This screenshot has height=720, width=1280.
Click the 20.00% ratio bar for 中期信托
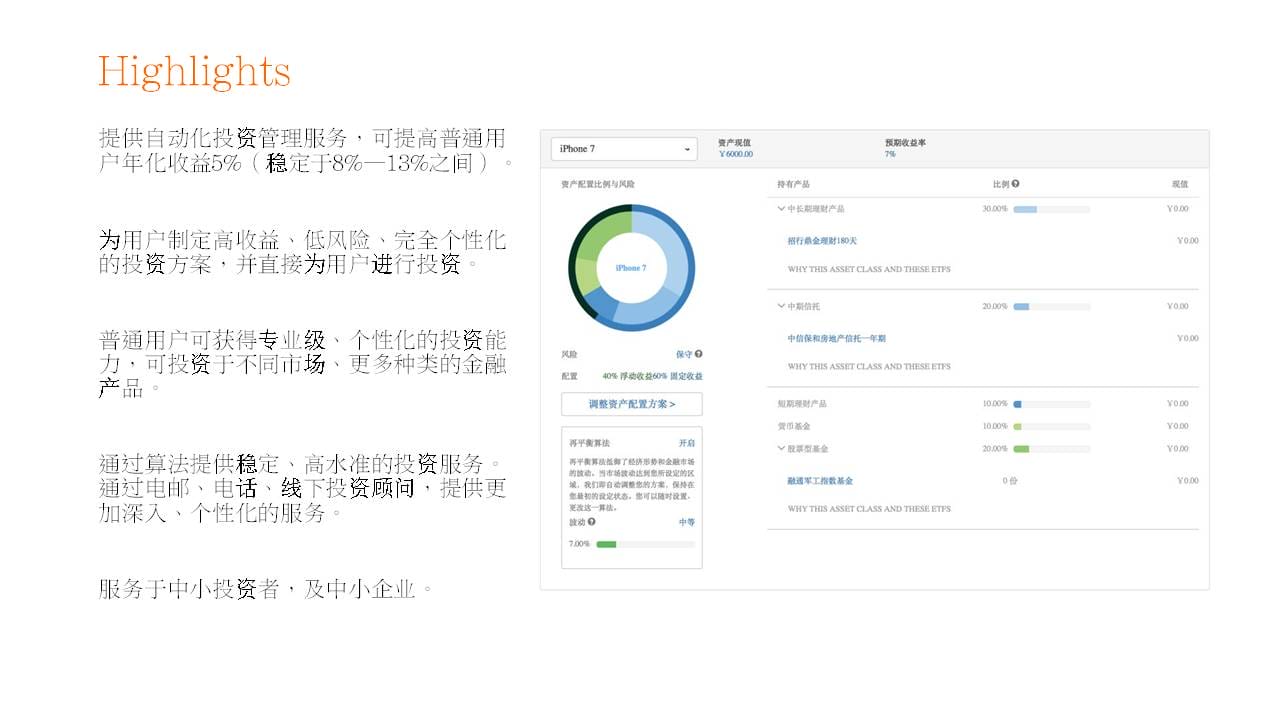coord(1051,306)
